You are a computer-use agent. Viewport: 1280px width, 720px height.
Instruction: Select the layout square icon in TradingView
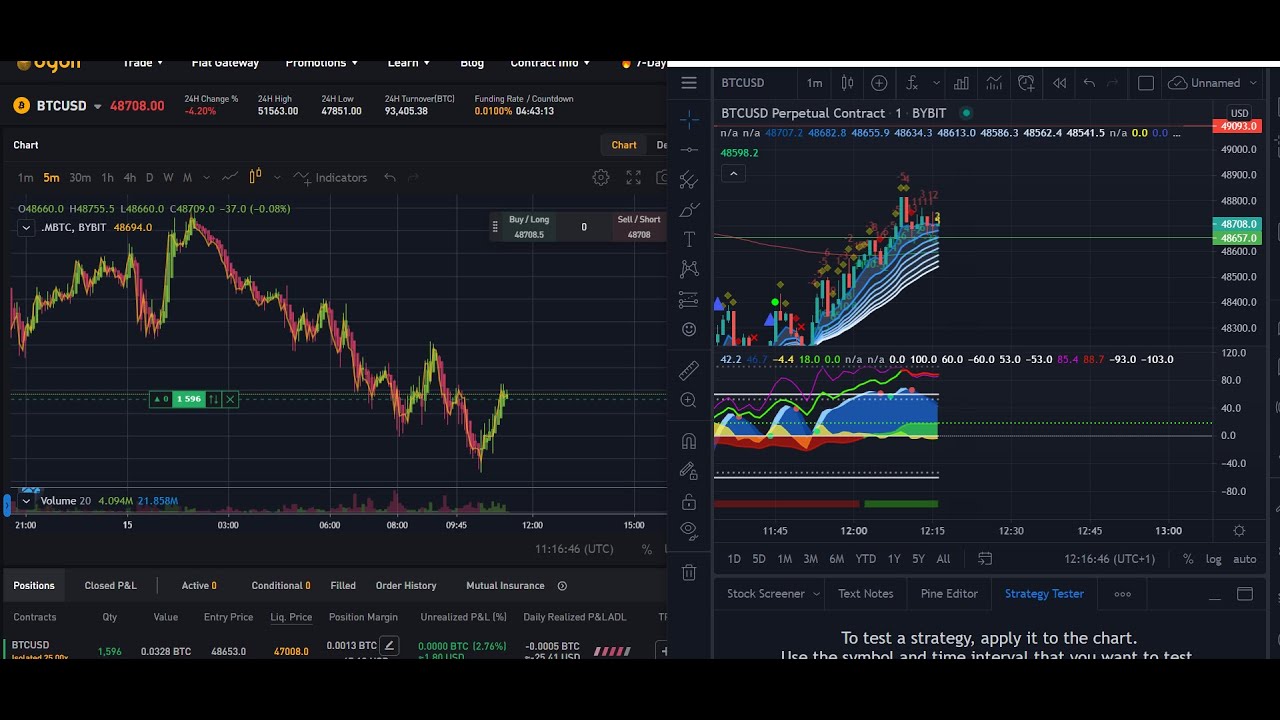tap(1146, 83)
